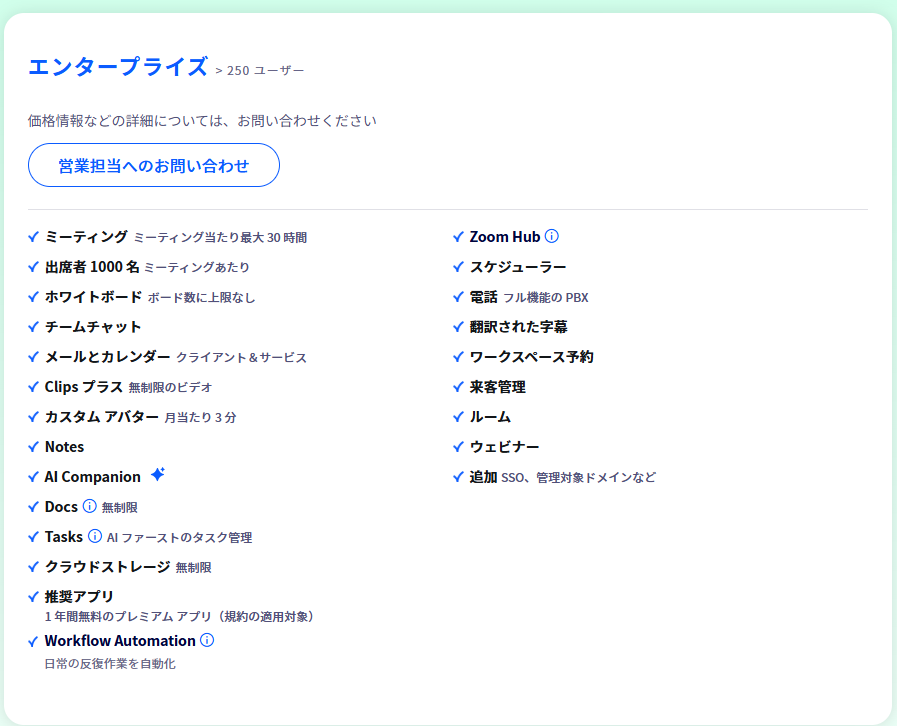The height and width of the screenshot is (726, 897).
Task: Select the 来客管理 feature item
Action: [497, 387]
